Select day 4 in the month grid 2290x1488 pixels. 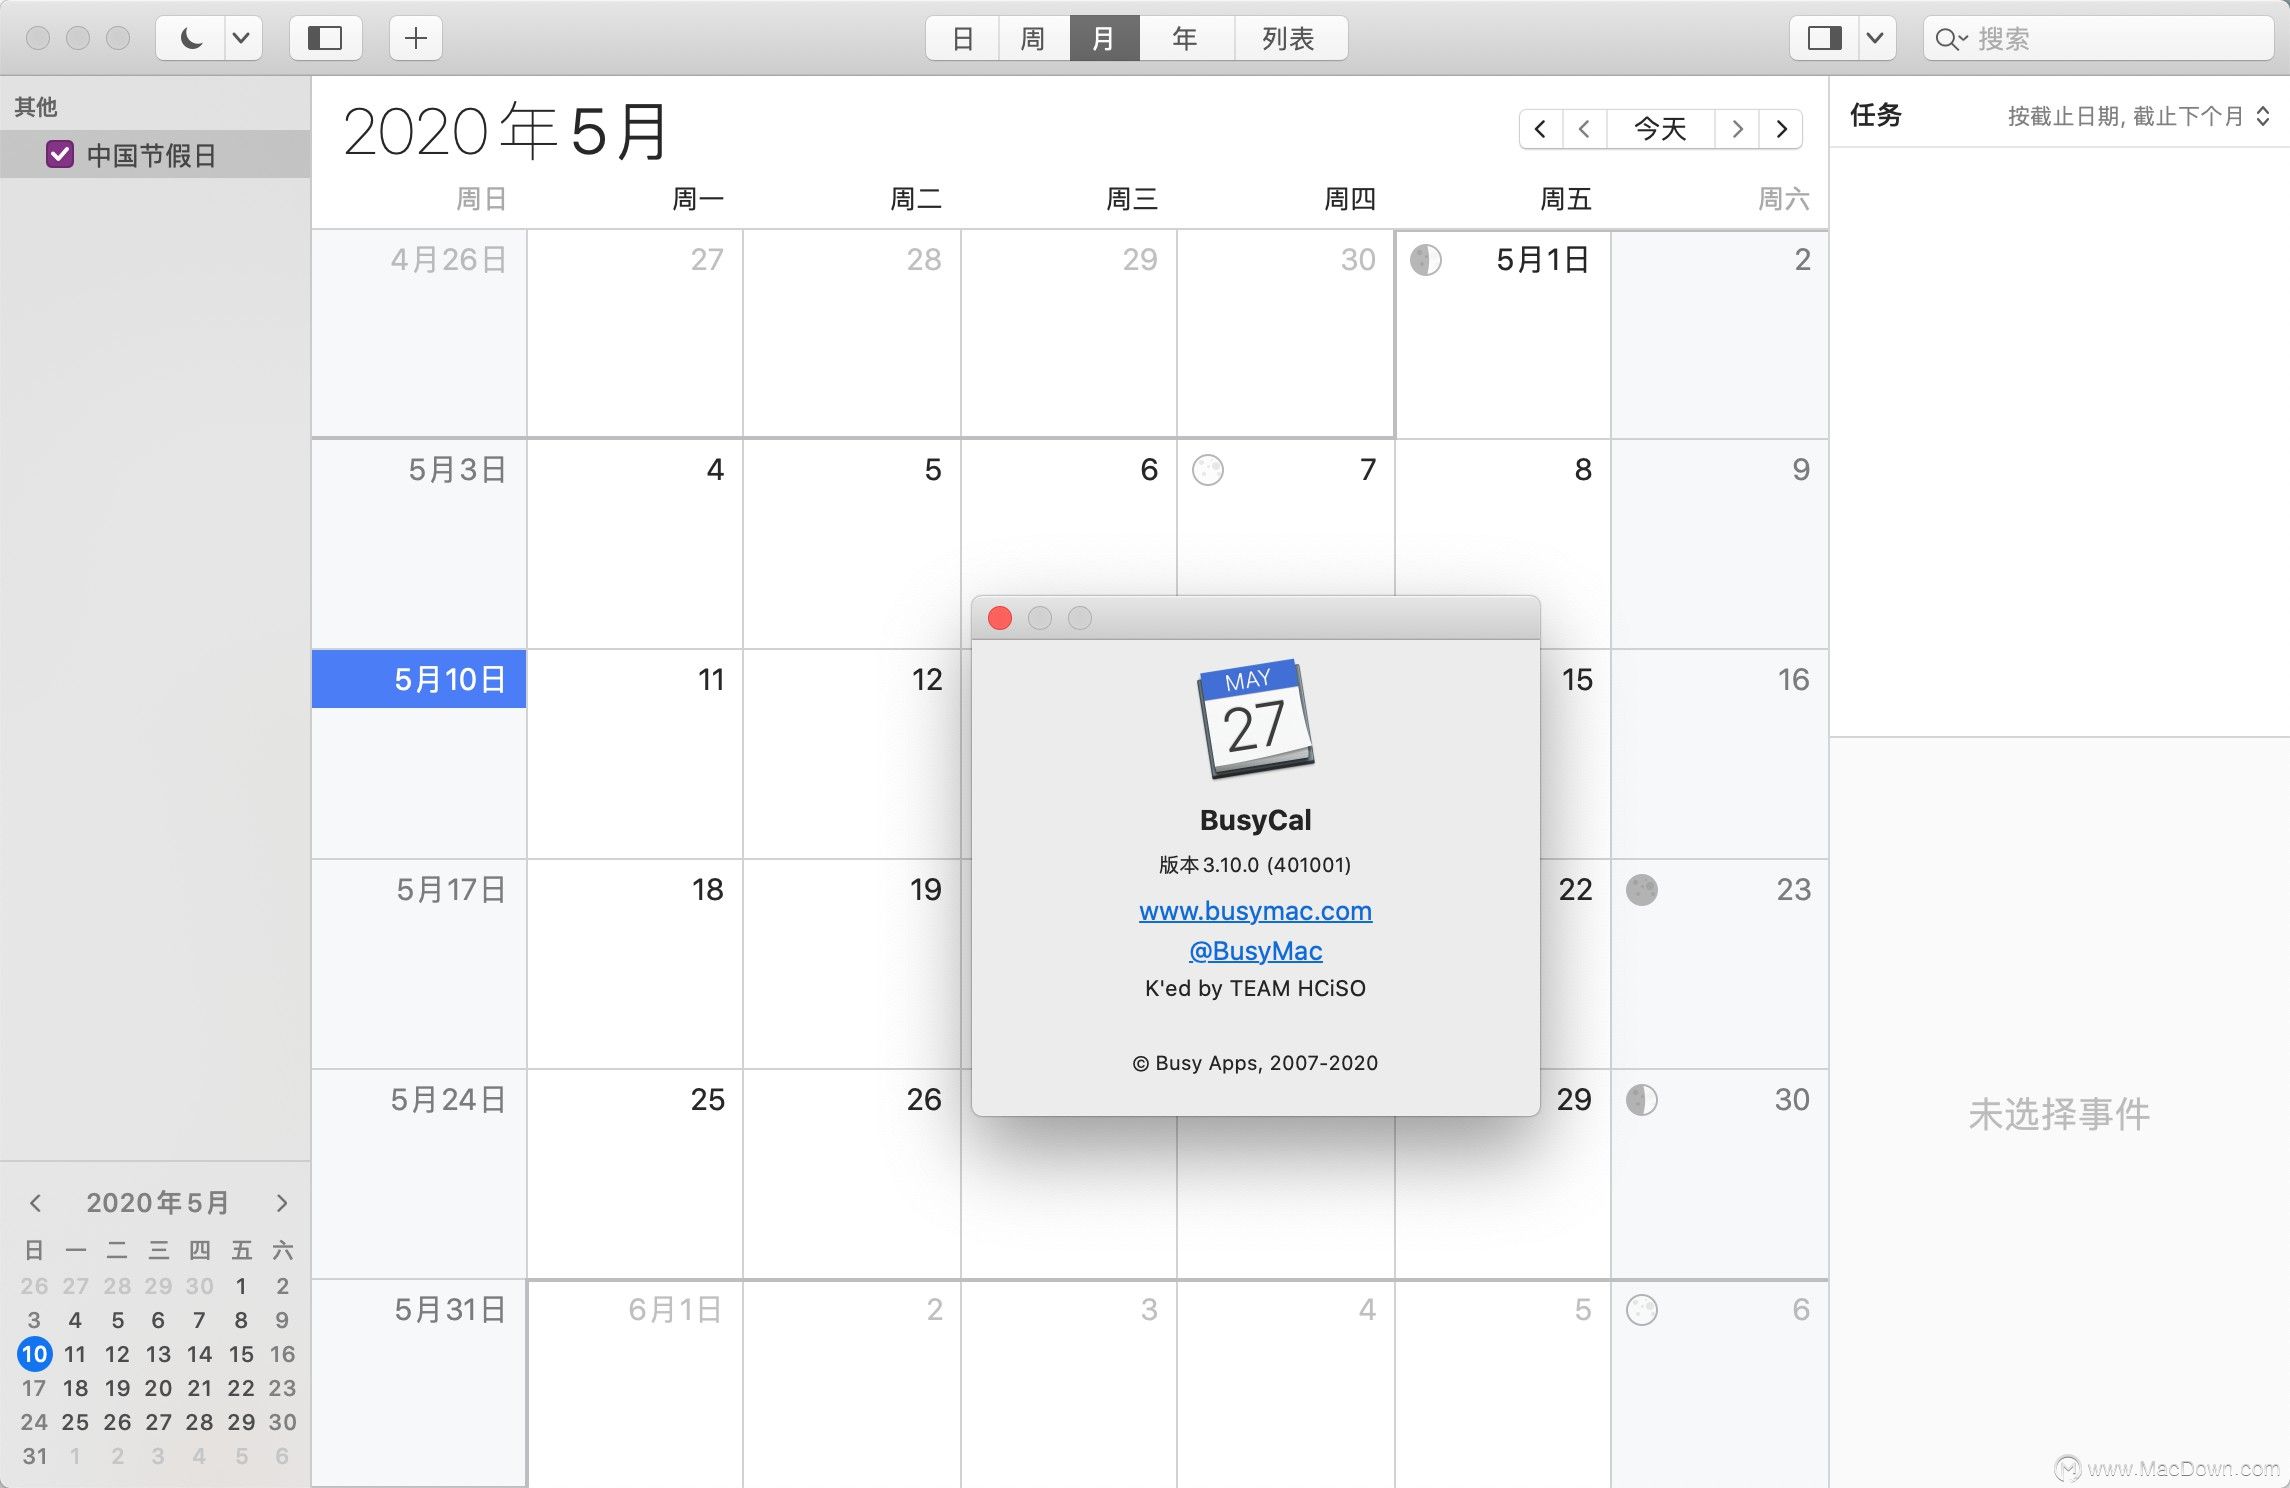pos(635,544)
